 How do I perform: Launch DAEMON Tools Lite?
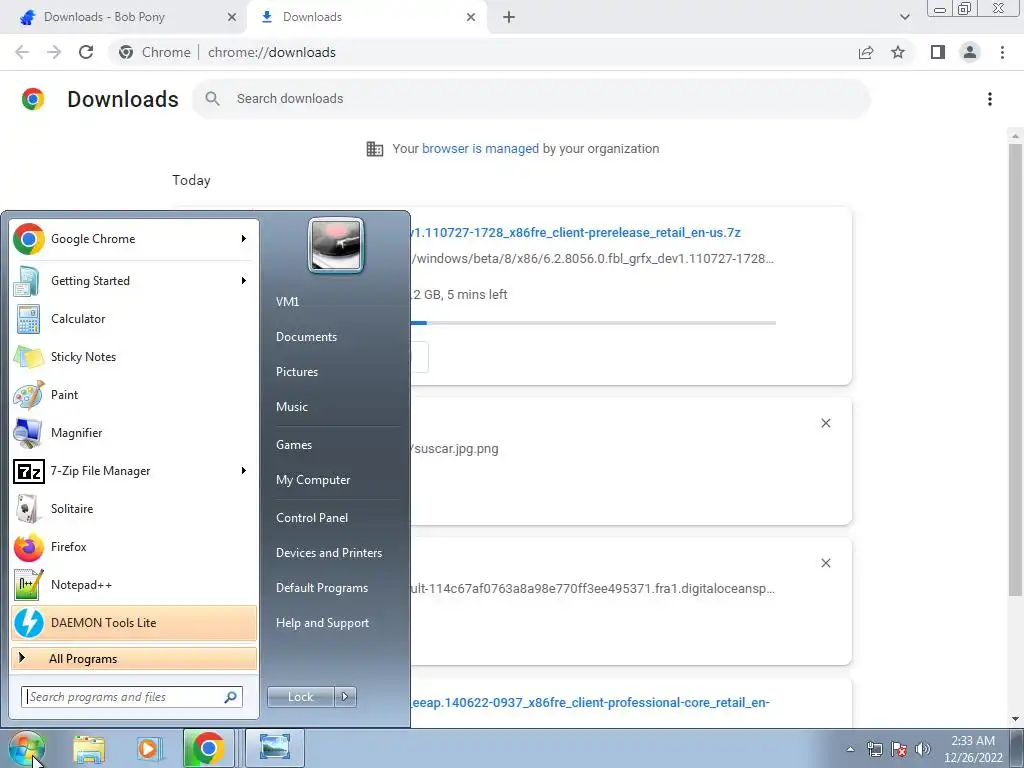134,622
